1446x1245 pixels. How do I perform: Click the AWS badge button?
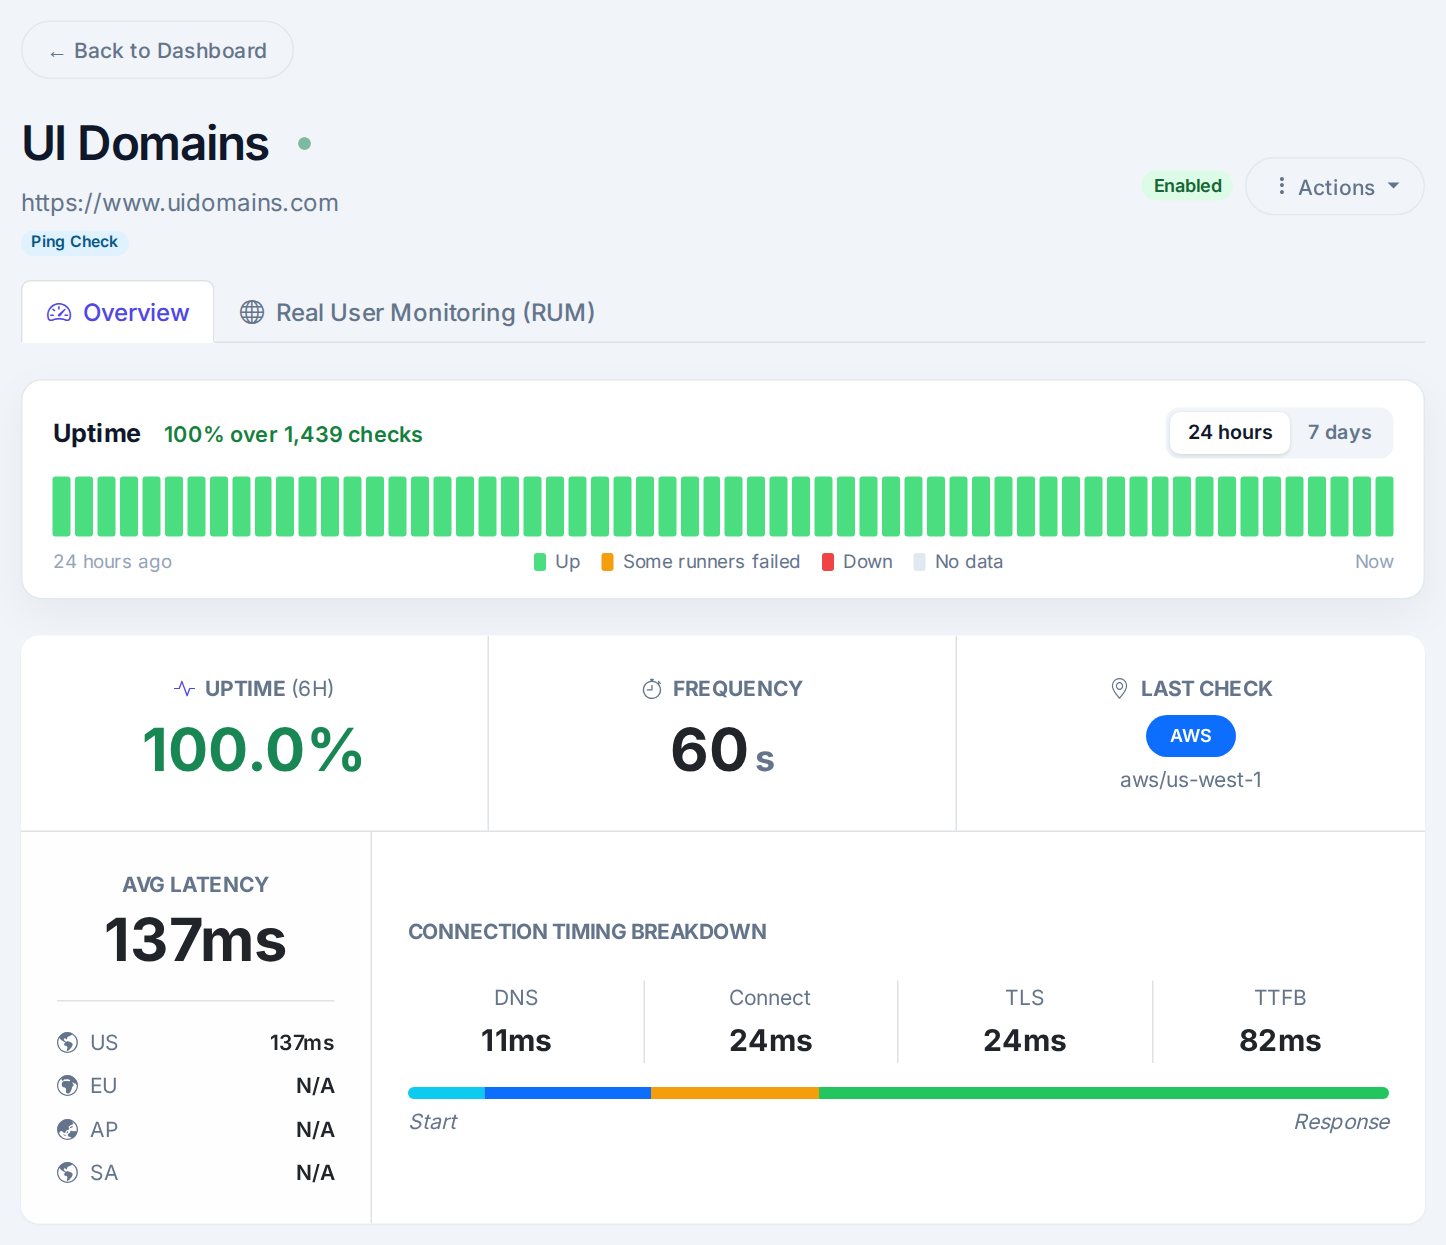click(x=1190, y=736)
